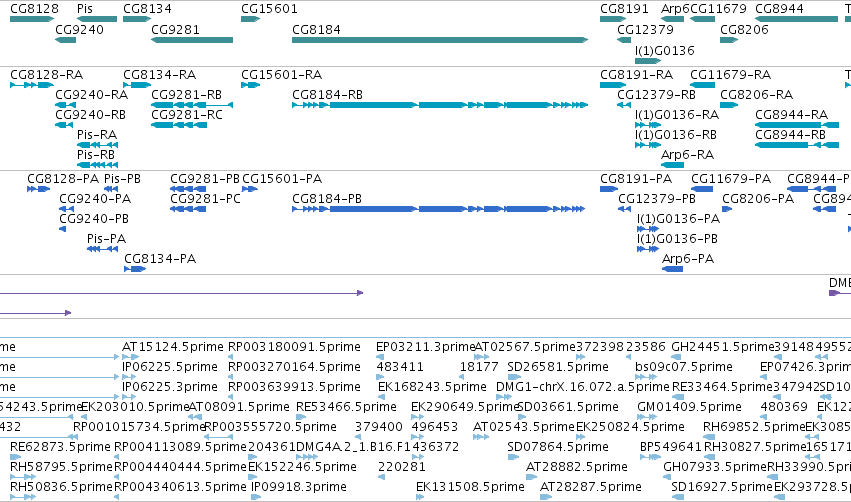Select the CG15601 gene label
851x502 pixels.
click(269, 9)
